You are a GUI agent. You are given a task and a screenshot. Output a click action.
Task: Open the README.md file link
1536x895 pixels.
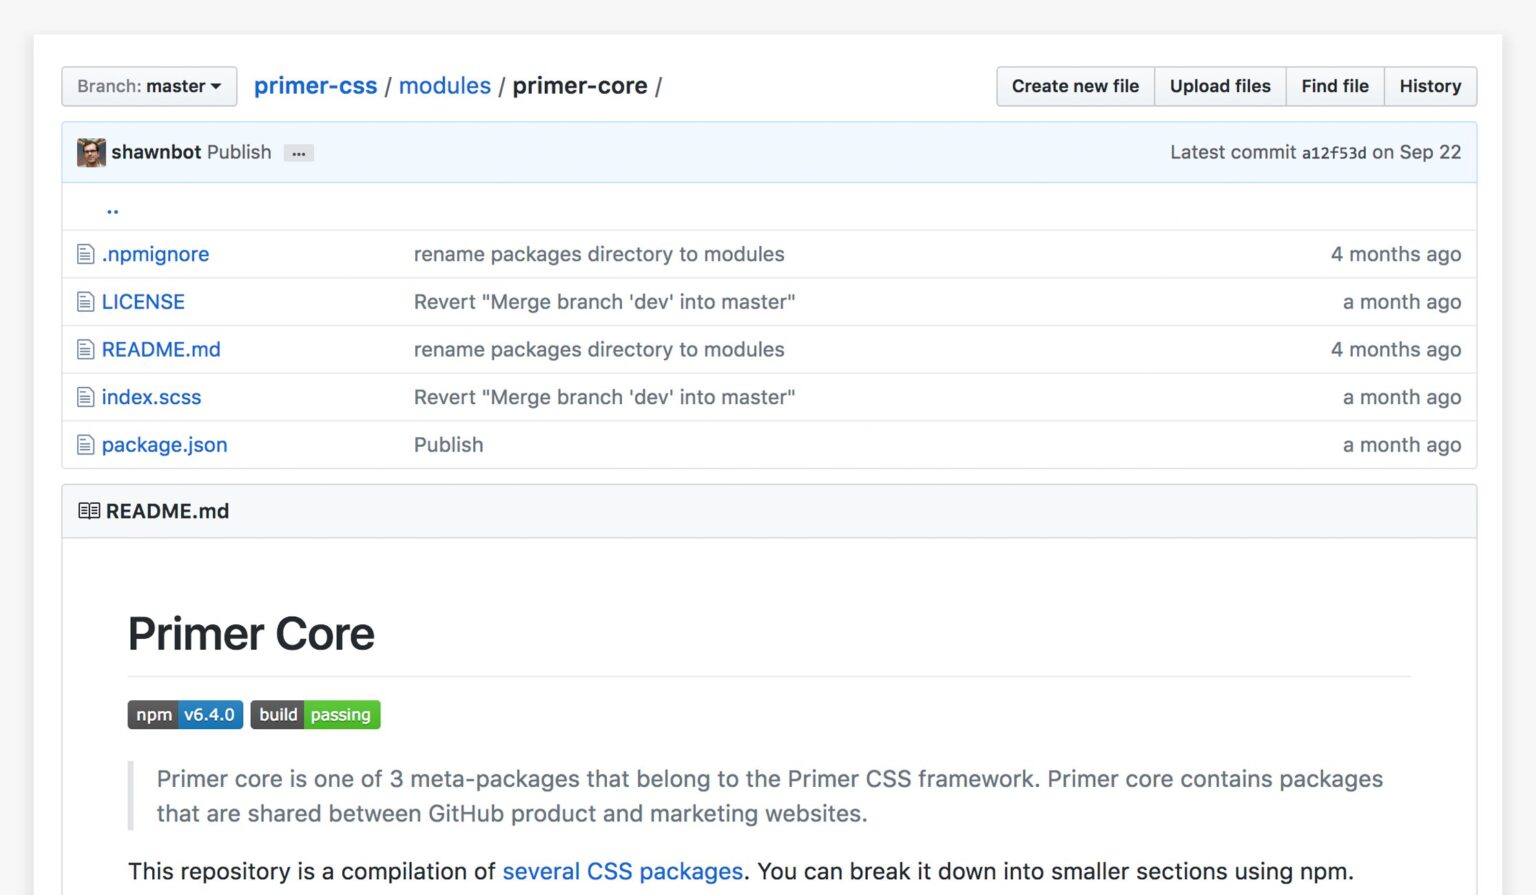(161, 350)
